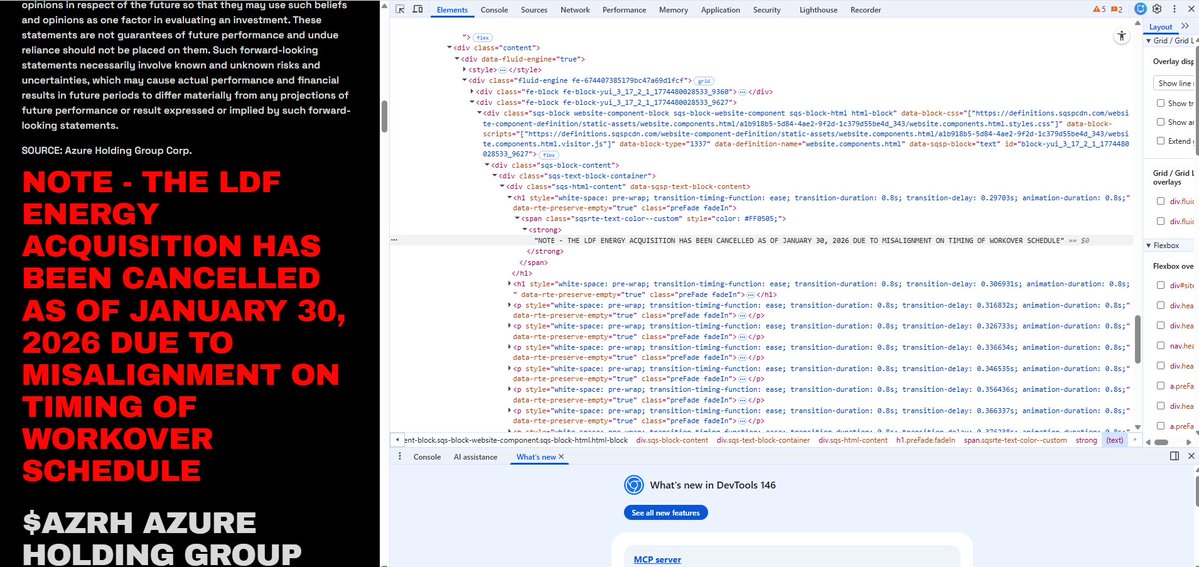This screenshot has height=567, width=1199.
Task: Click the blue AI assistance circular icon
Action: click(1140, 9)
